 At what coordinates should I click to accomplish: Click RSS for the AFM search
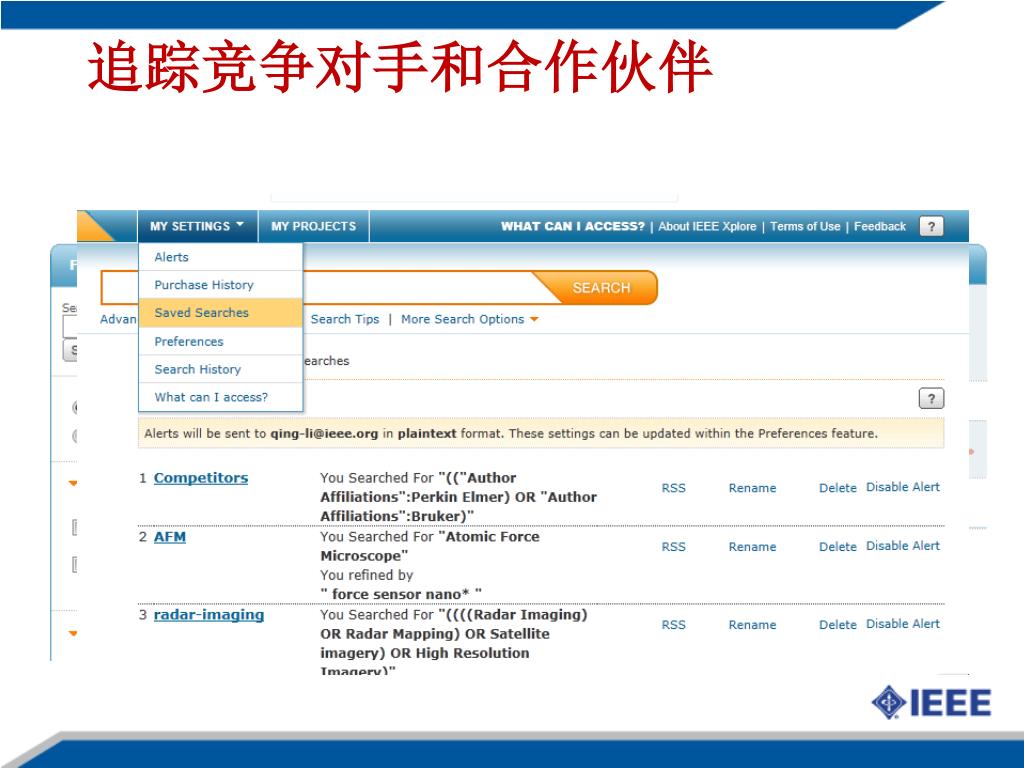pyautogui.click(x=673, y=547)
